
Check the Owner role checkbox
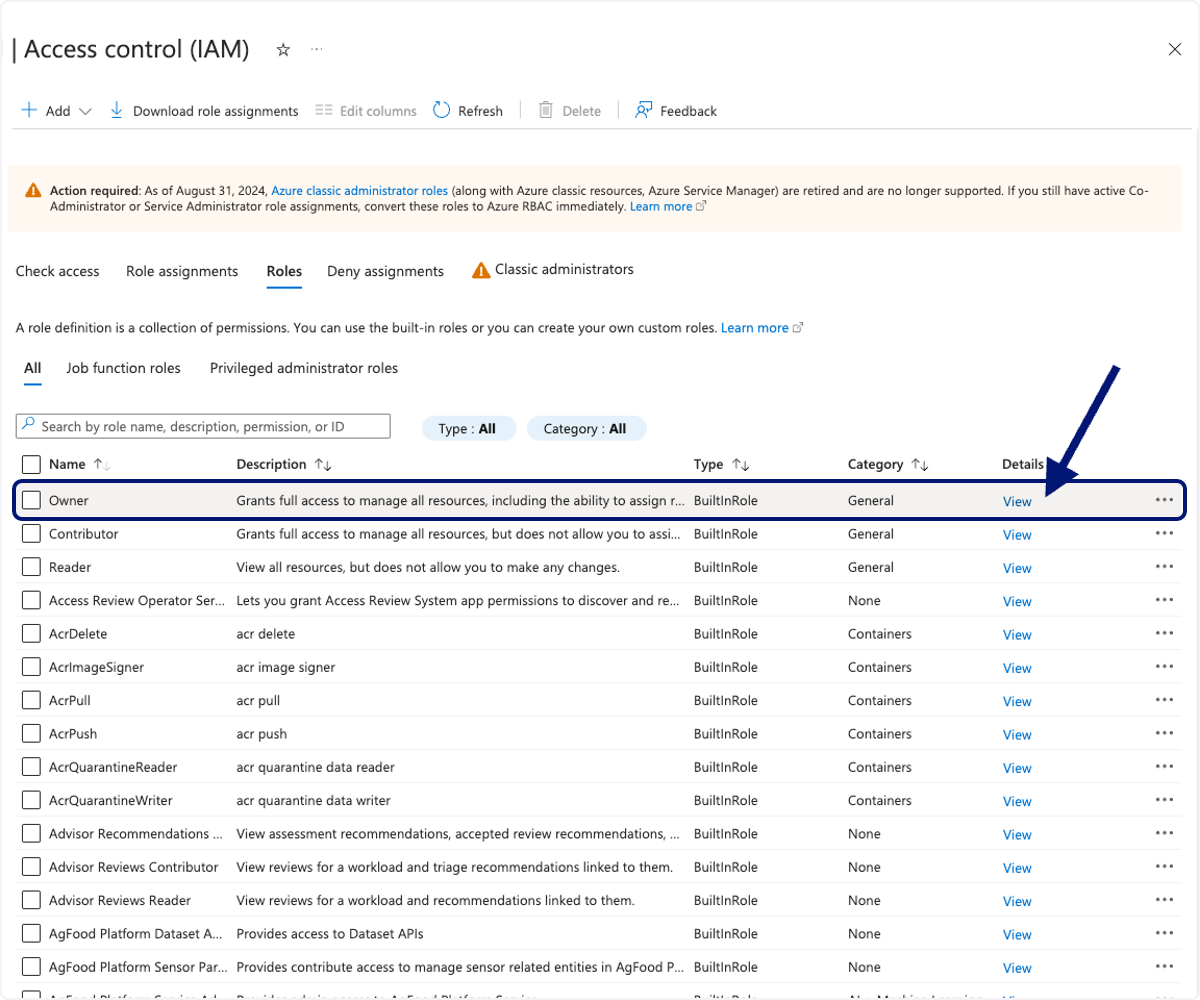tap(31, 500)
